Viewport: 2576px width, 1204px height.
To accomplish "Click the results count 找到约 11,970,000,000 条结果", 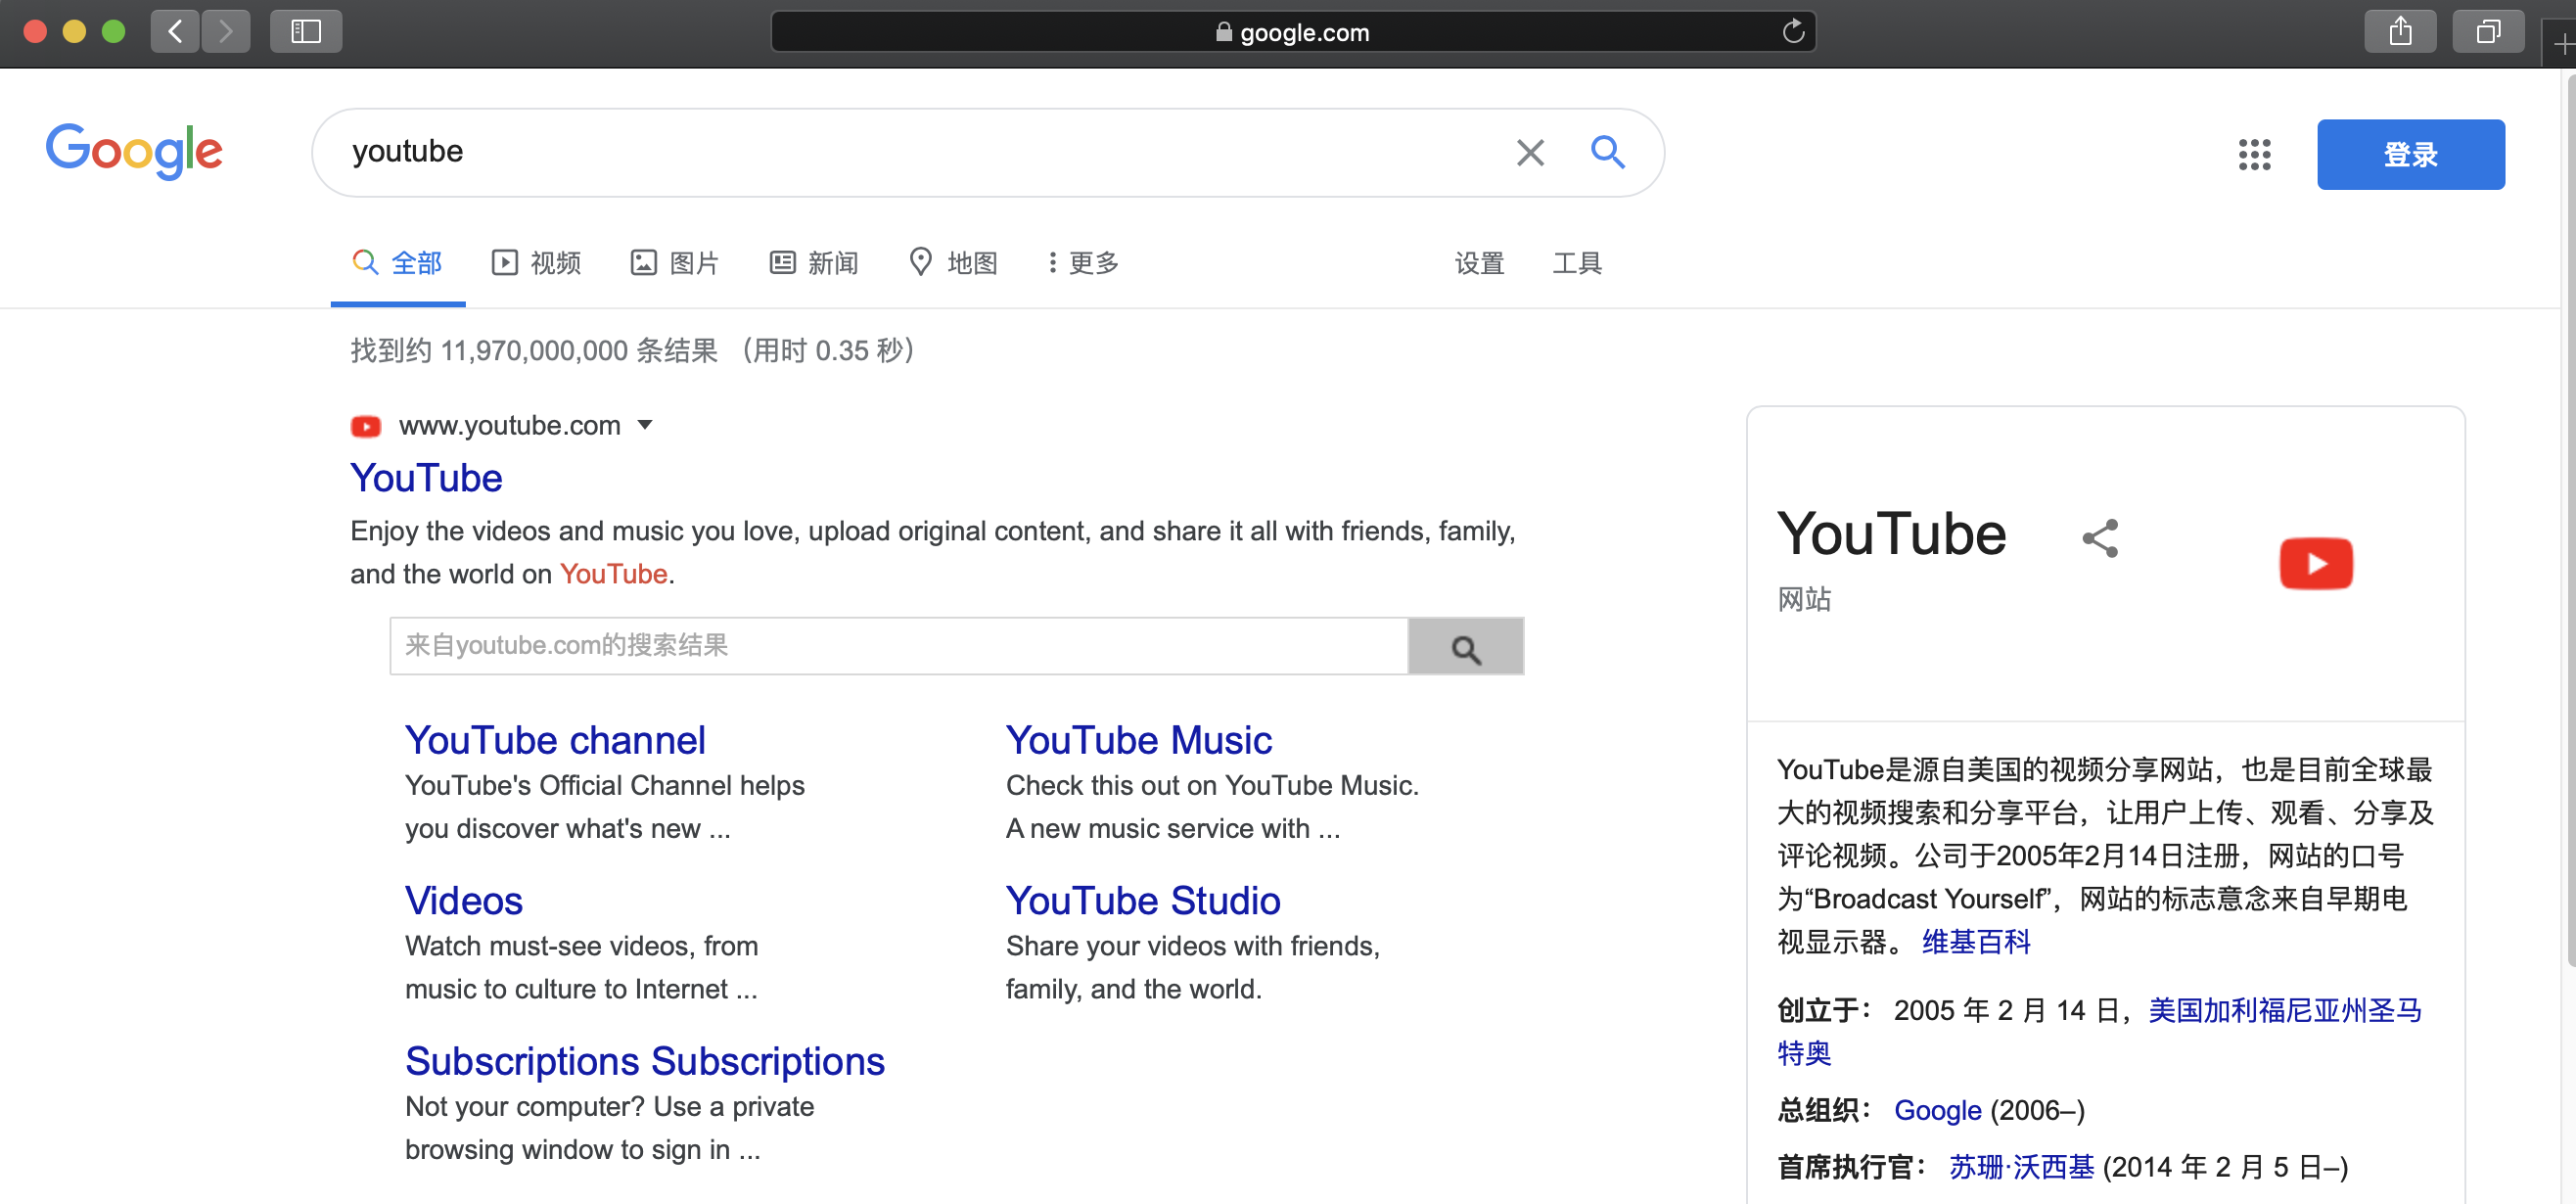I will pyautogui.click(x=534, y=350).
